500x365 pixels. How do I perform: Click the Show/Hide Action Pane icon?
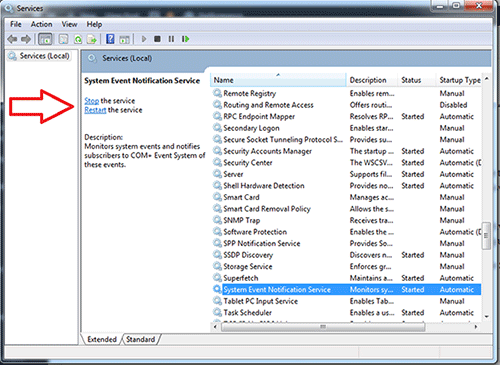pos(124,39)
